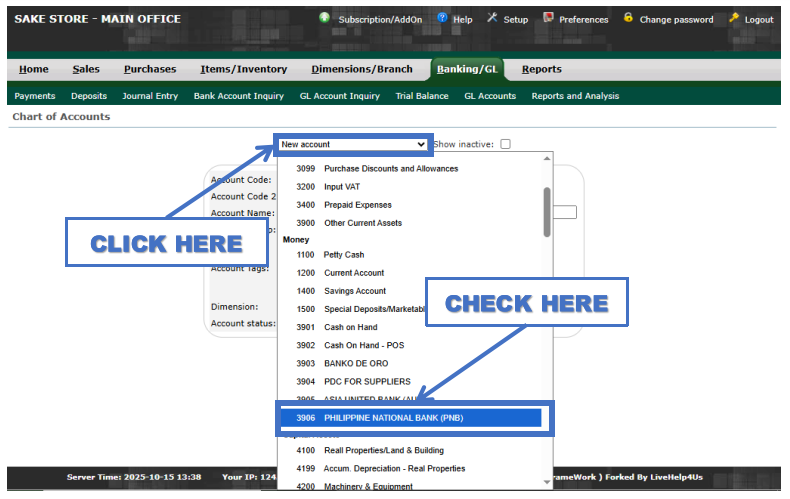Switch to the Sales tab
790x499 pixels.
(x=86, y=69)
